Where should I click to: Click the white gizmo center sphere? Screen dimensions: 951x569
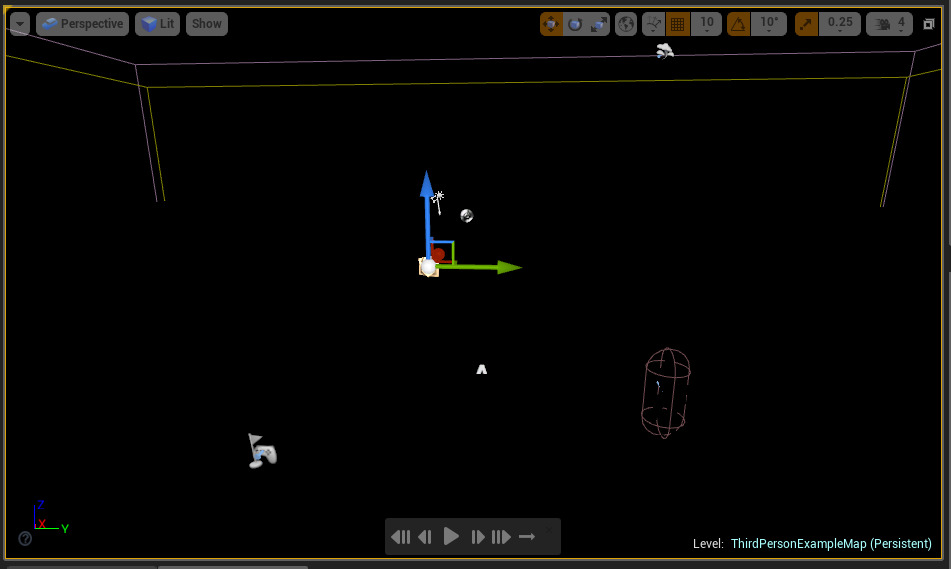(x=428, y=267)
